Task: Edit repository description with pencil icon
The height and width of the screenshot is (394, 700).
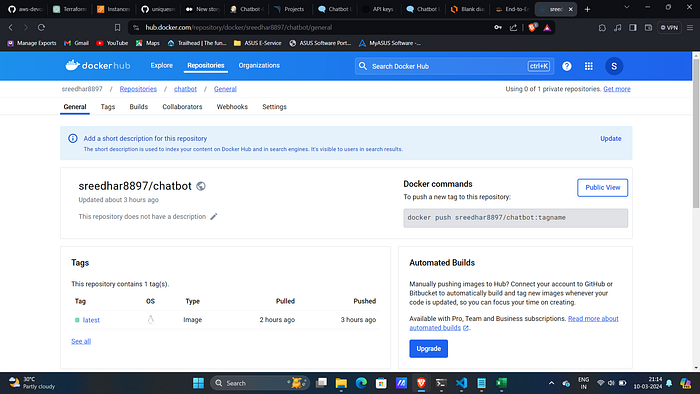Action: coord(214,216)
